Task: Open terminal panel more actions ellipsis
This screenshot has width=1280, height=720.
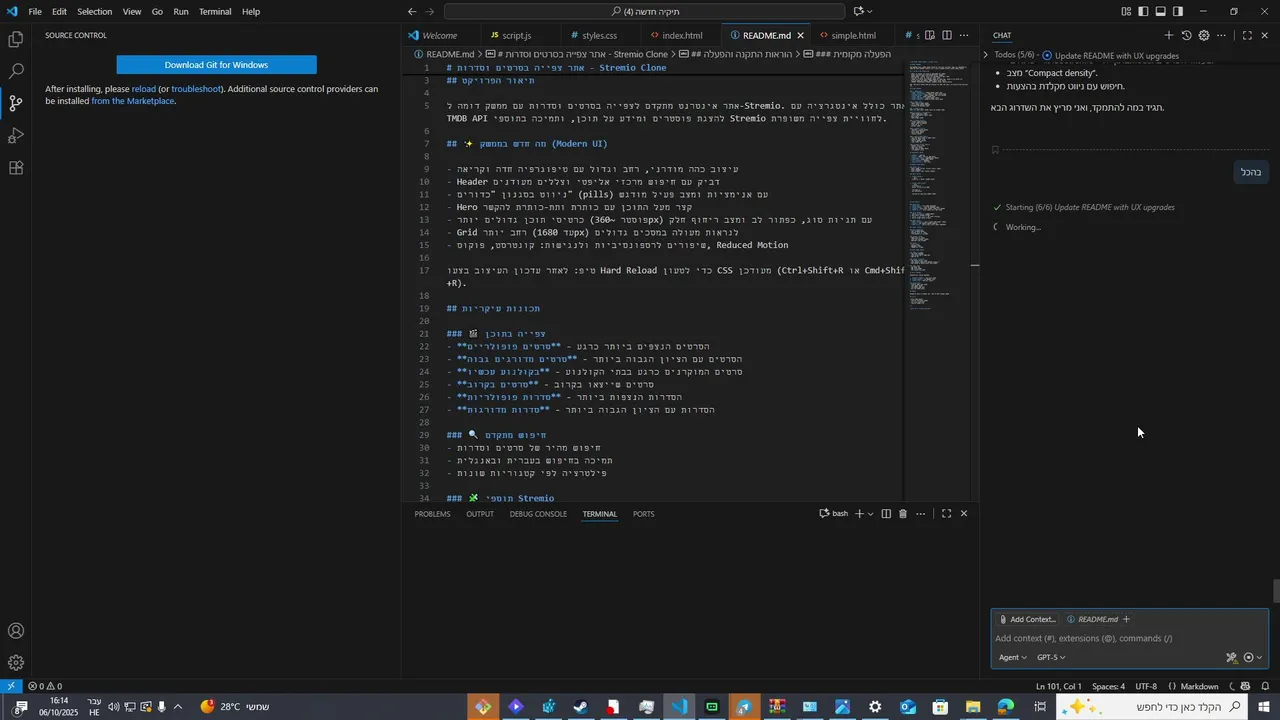Action: click(920, 514)
